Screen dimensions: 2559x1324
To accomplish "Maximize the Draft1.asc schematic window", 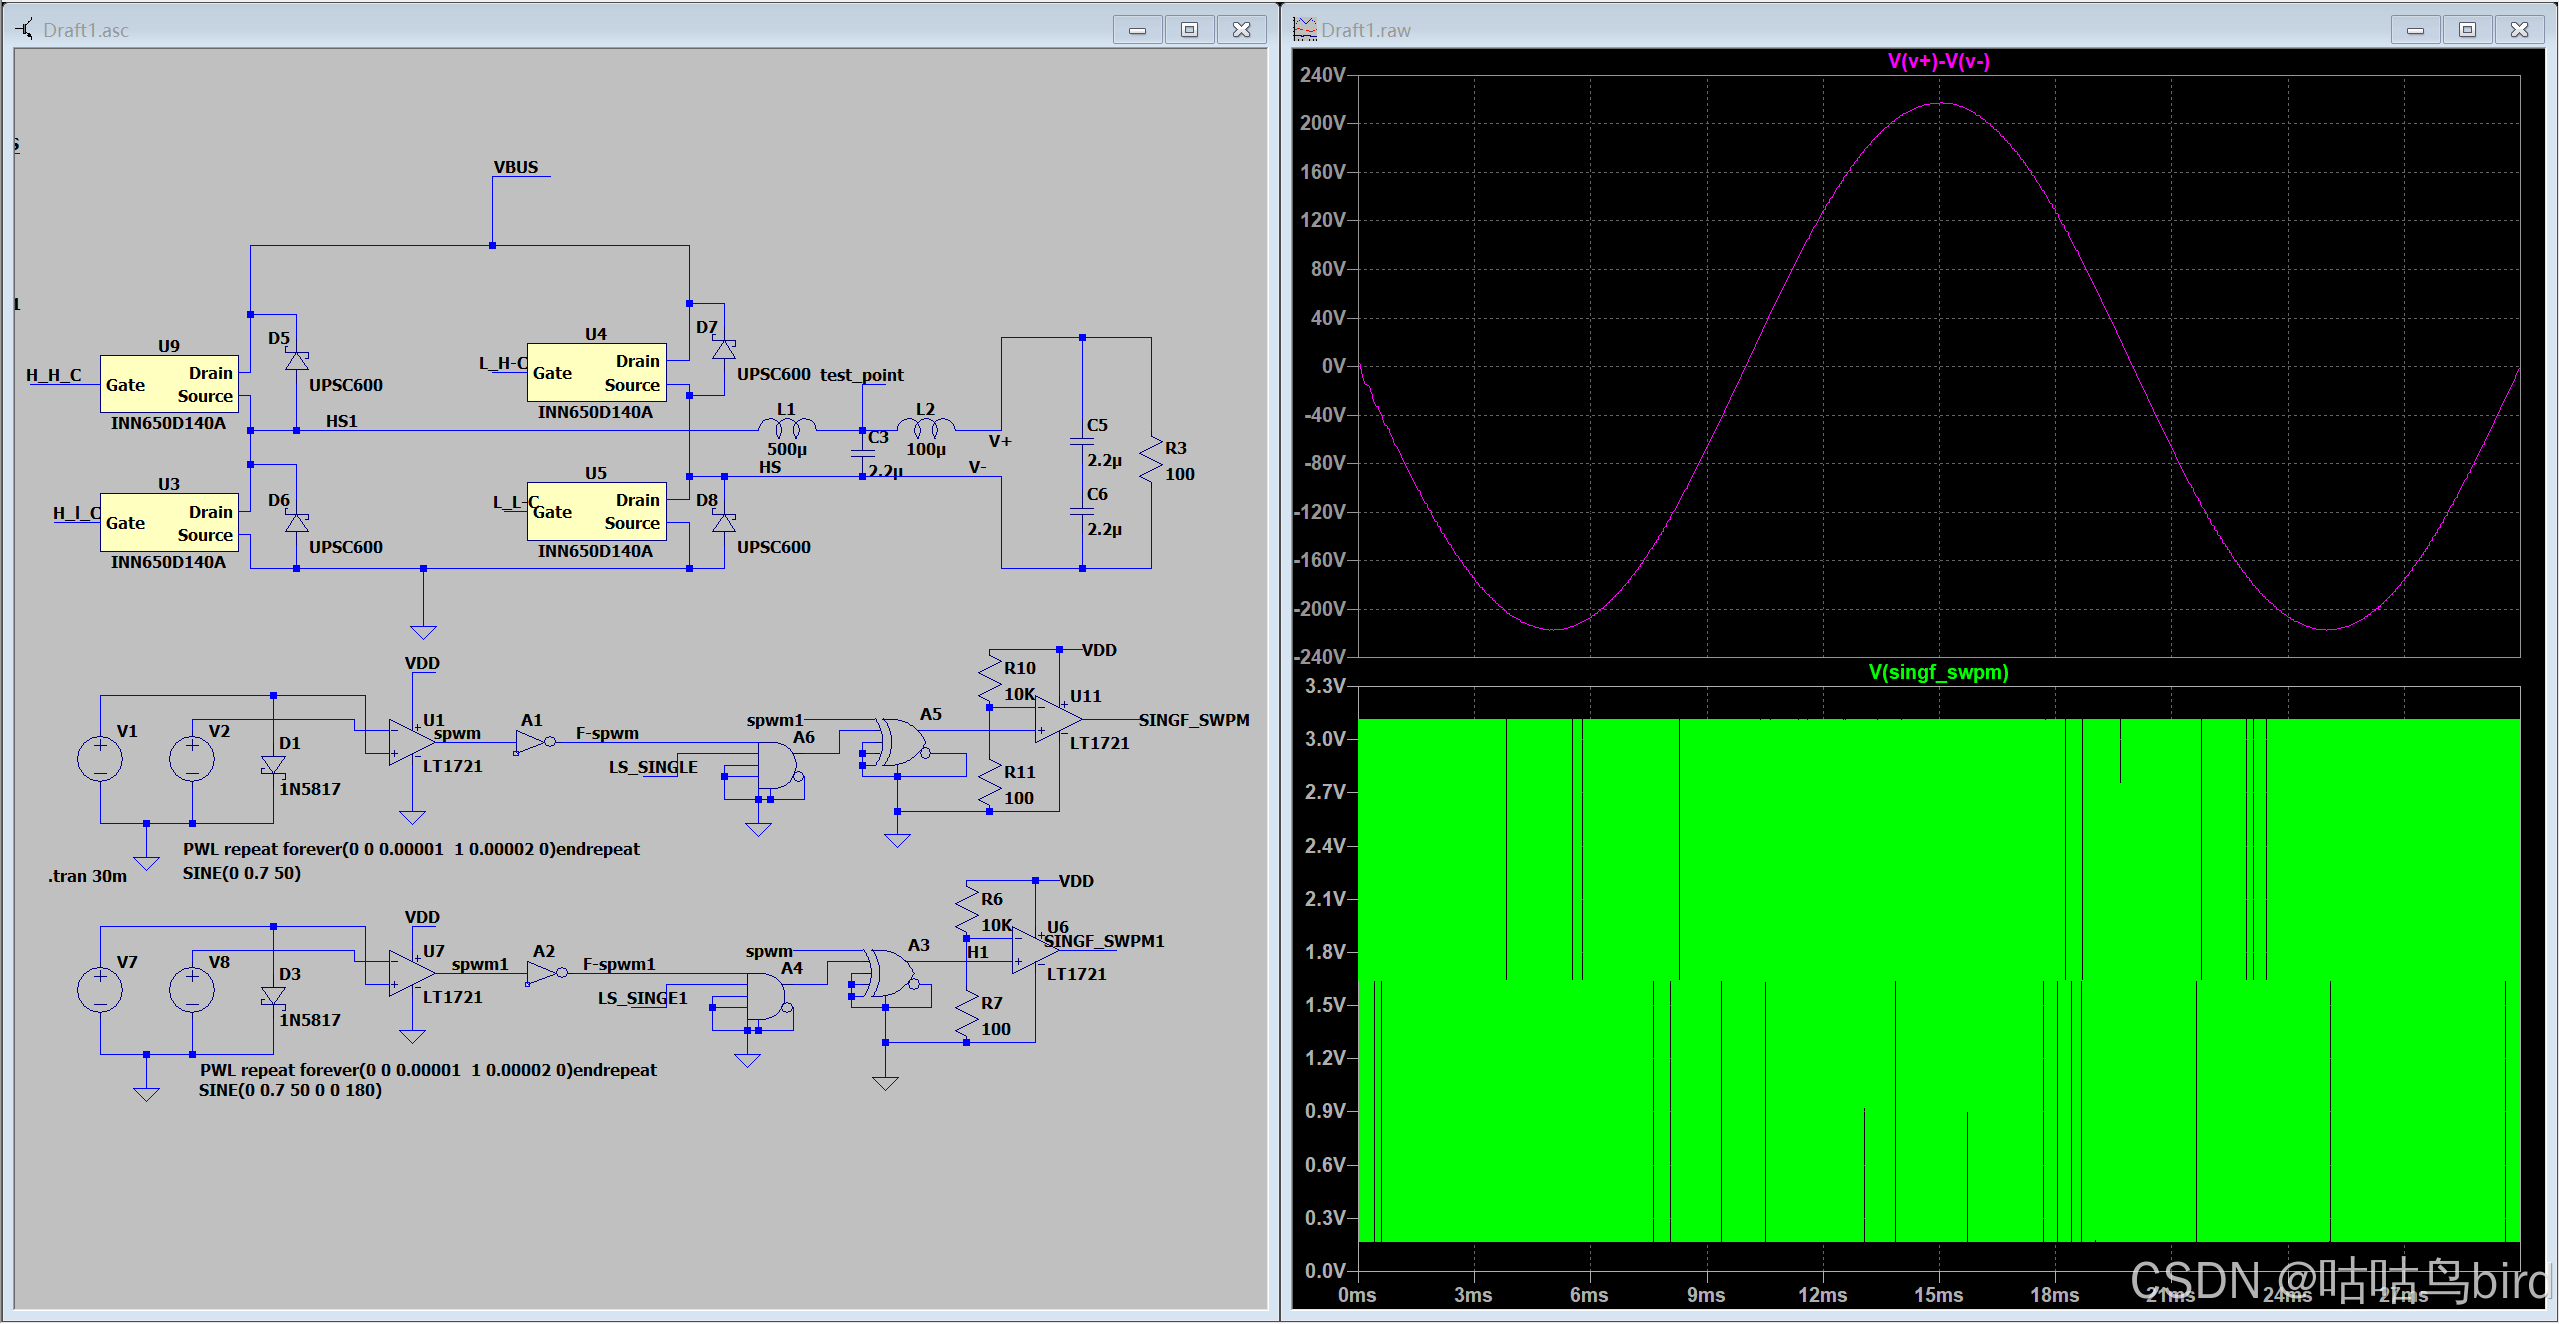I will point(1189,29).
